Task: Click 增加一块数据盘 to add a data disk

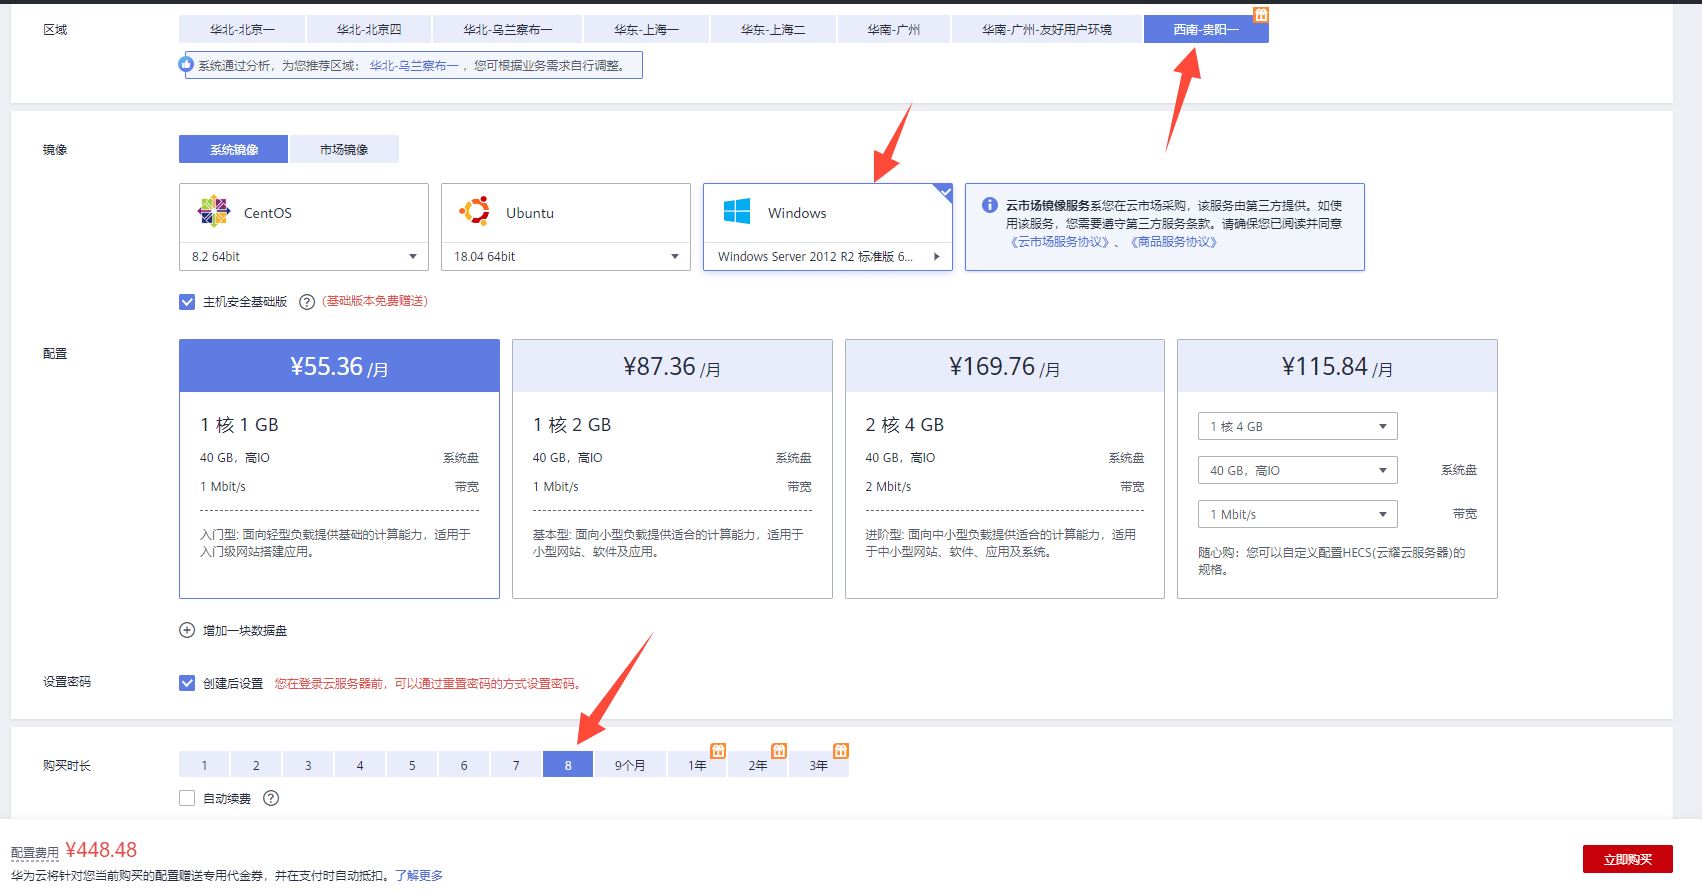Action: point(245,630)
